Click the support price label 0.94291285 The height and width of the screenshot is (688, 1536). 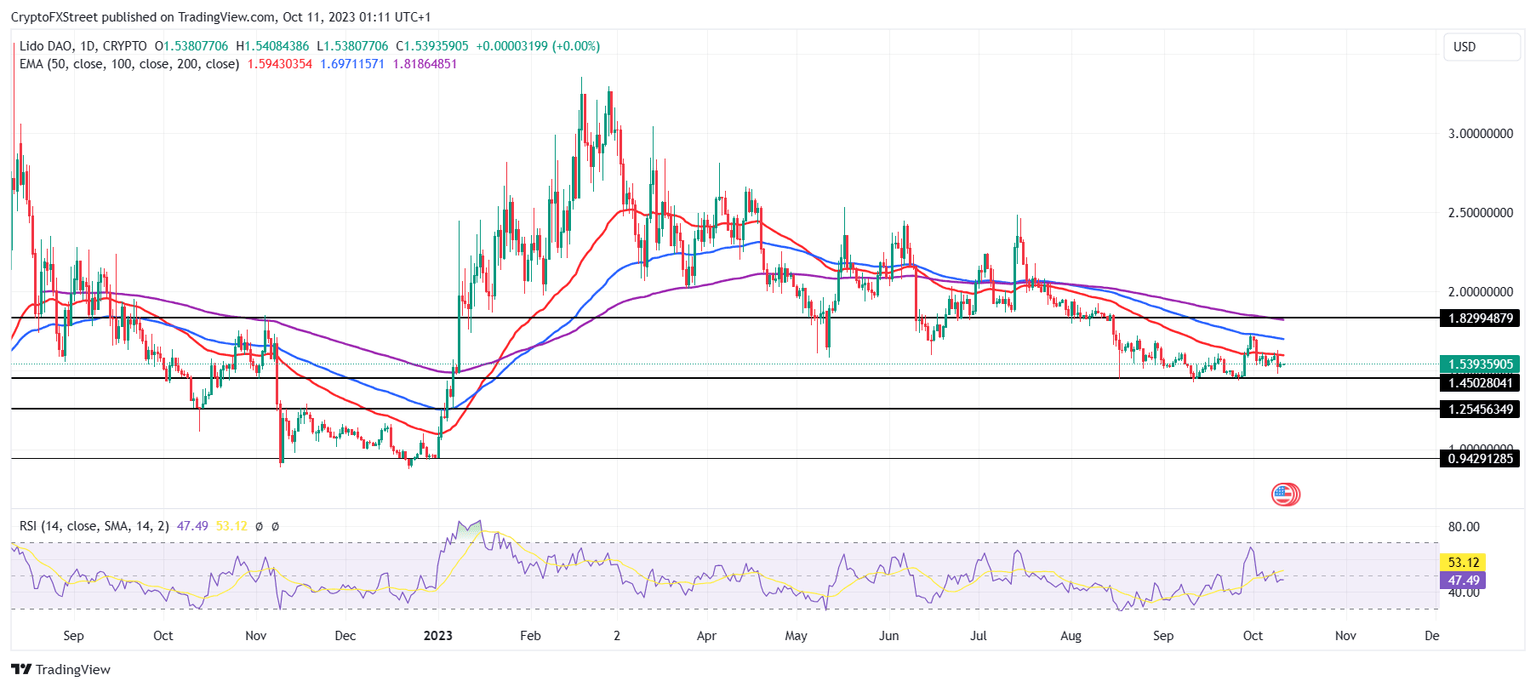1479,459
